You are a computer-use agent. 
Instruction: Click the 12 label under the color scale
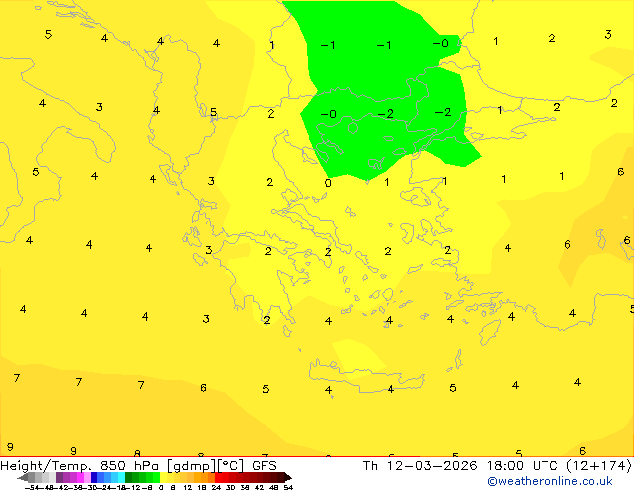point(188,488)
